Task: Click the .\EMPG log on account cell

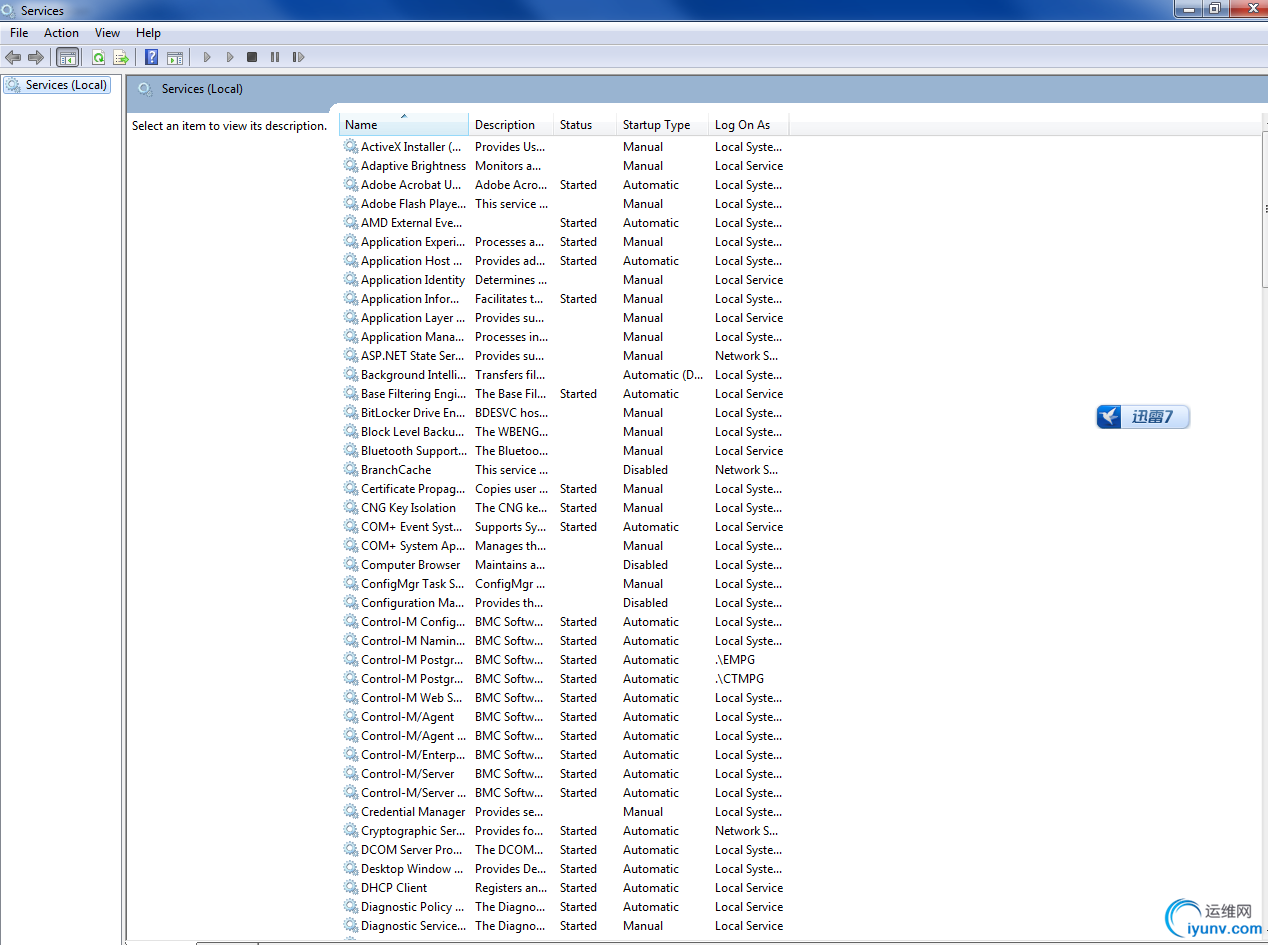Action: [735, 659]
